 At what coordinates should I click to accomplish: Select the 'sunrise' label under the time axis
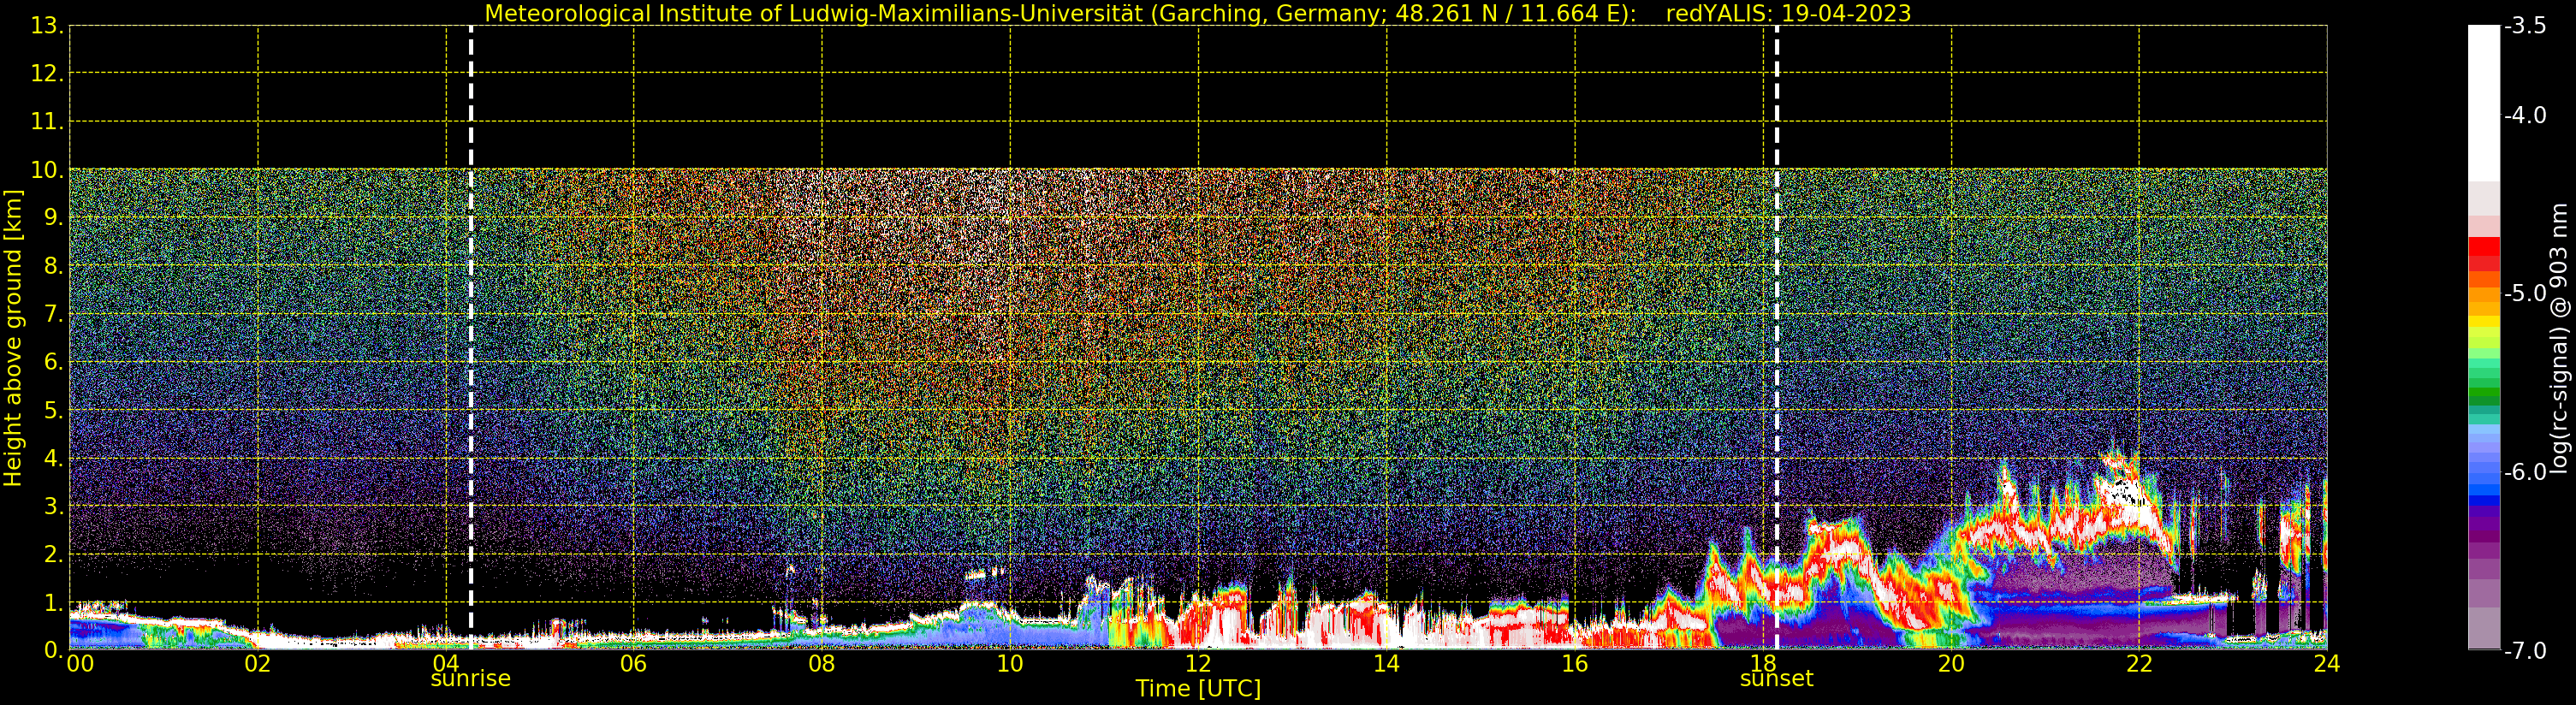pos(470,679)
